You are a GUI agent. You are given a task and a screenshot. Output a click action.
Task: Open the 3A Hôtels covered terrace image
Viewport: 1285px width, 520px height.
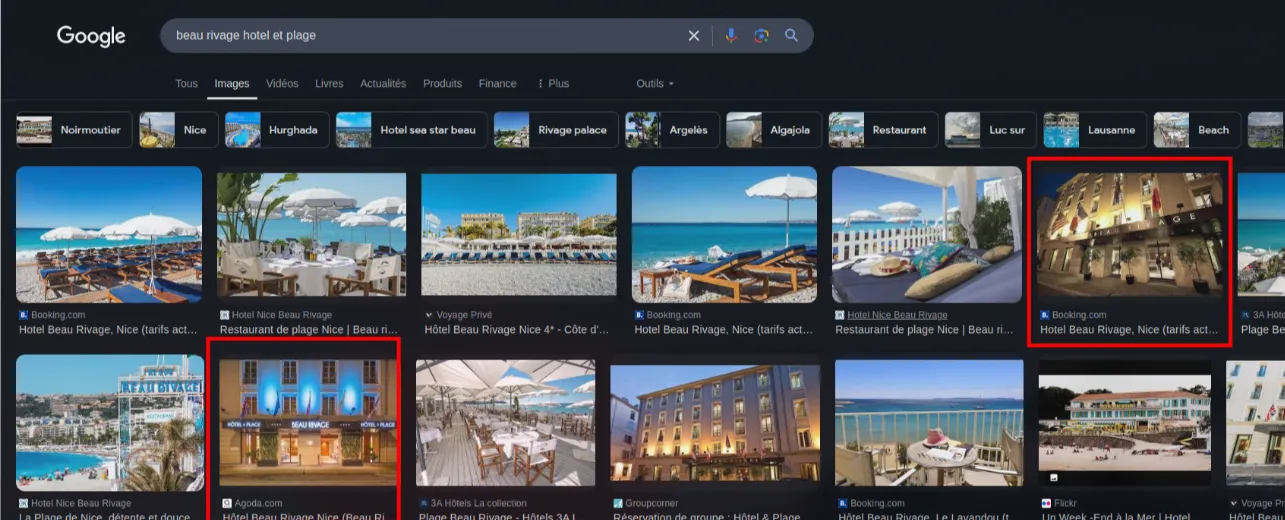coord(506,423)
